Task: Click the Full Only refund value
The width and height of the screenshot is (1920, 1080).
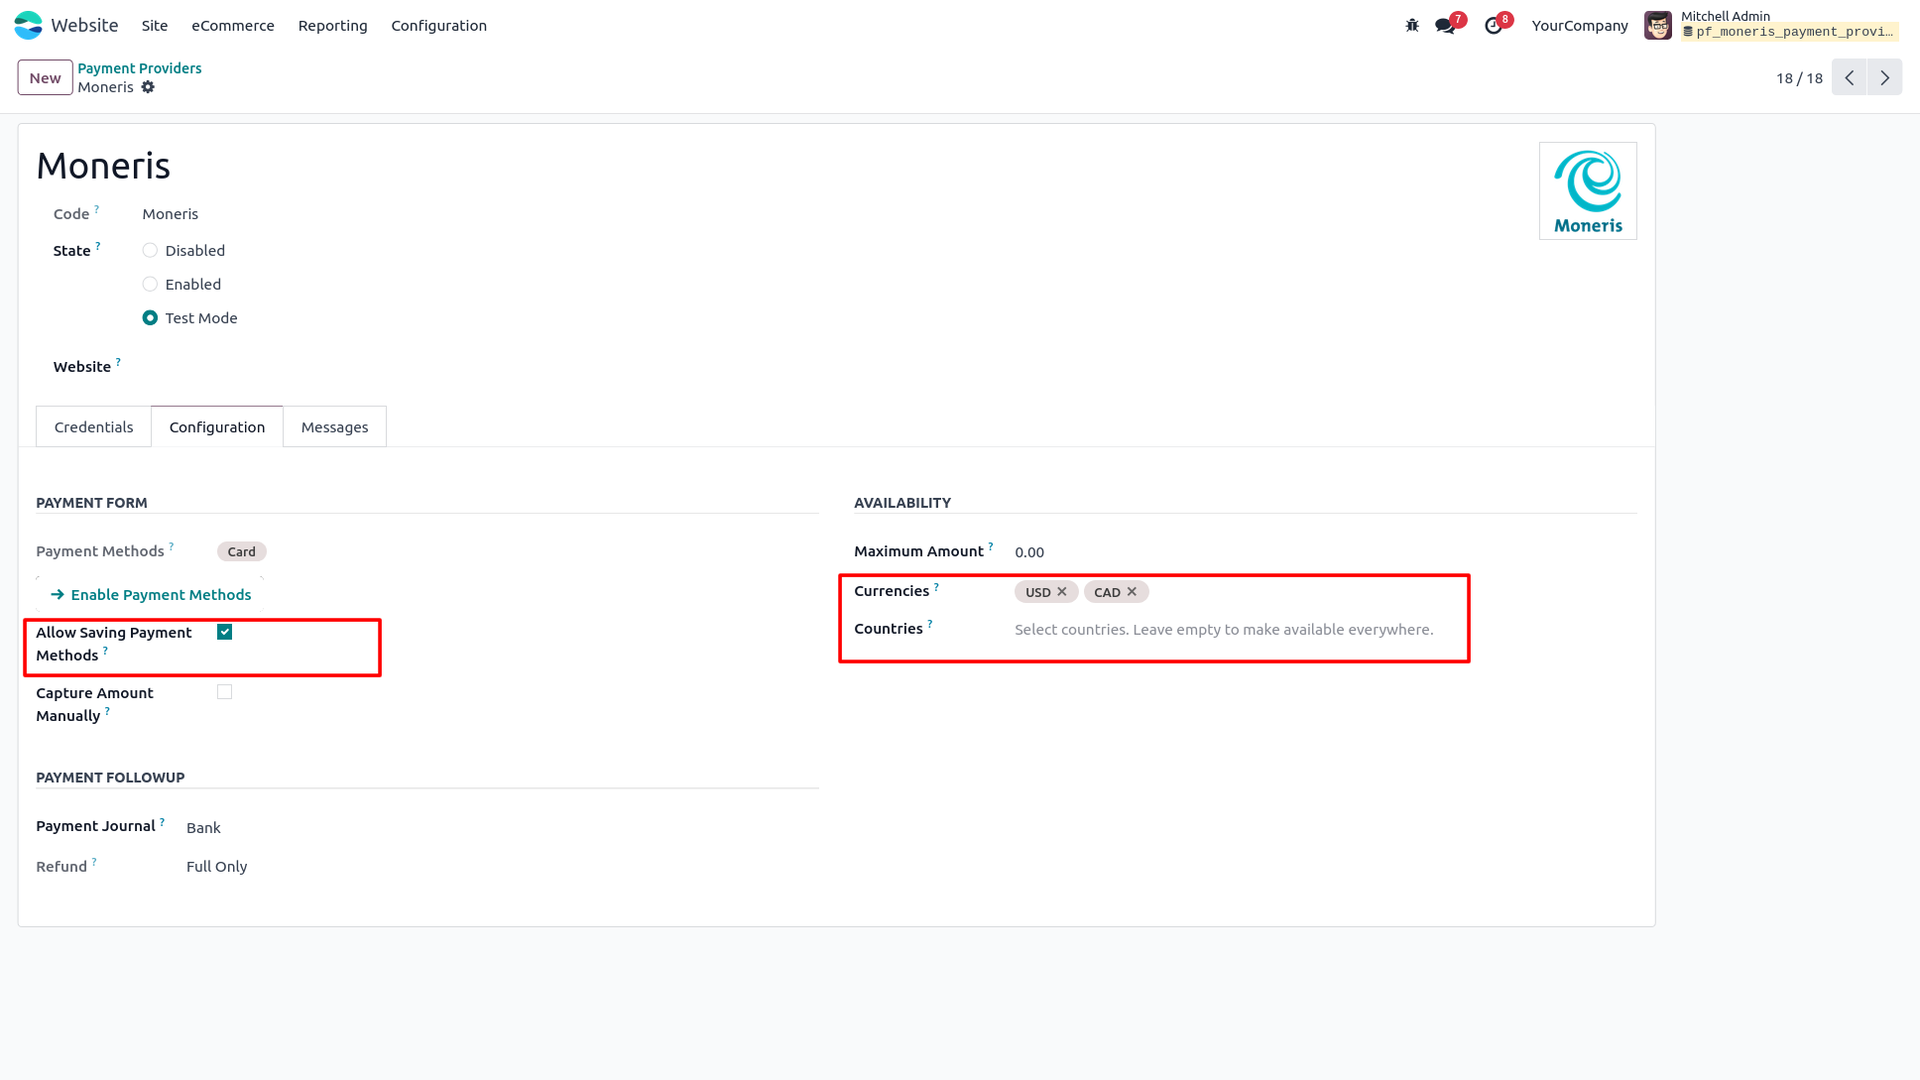Action: [217, 867]
